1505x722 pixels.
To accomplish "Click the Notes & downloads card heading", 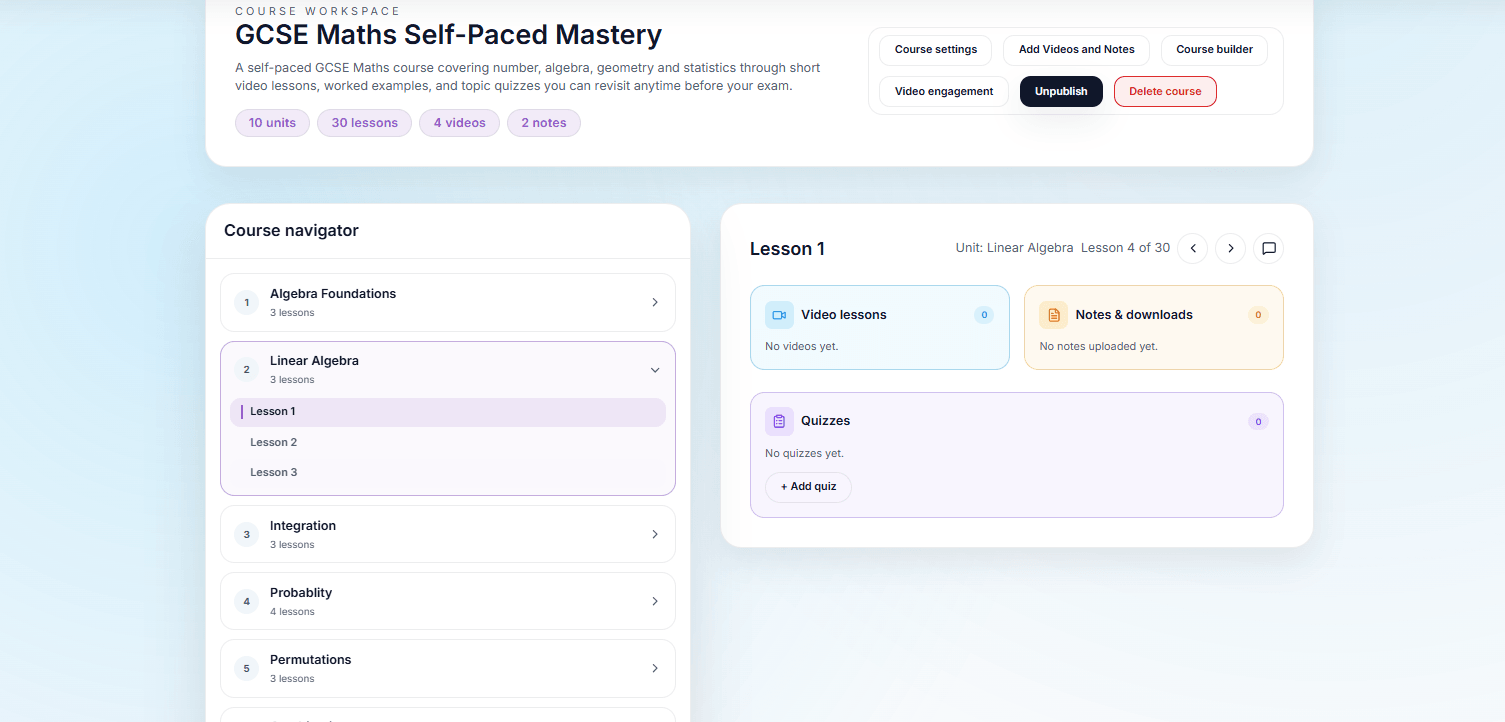I will pos(1134,315).
